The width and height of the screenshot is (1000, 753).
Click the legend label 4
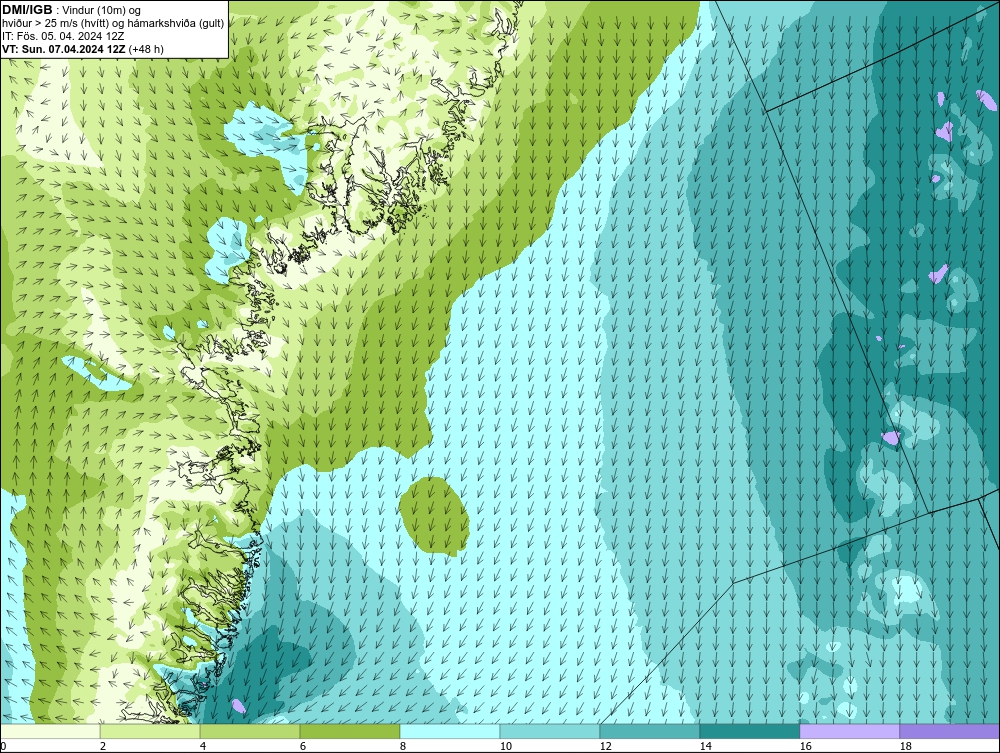coord(203,746)
